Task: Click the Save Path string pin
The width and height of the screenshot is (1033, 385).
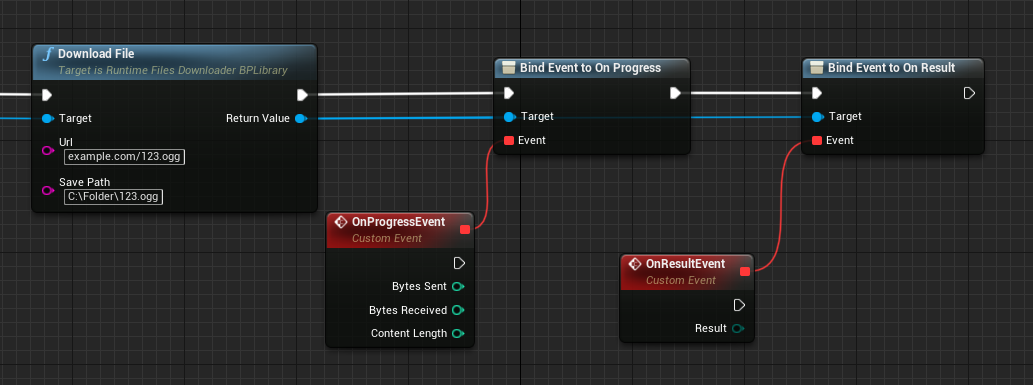Action: click(x=47, y=191)
